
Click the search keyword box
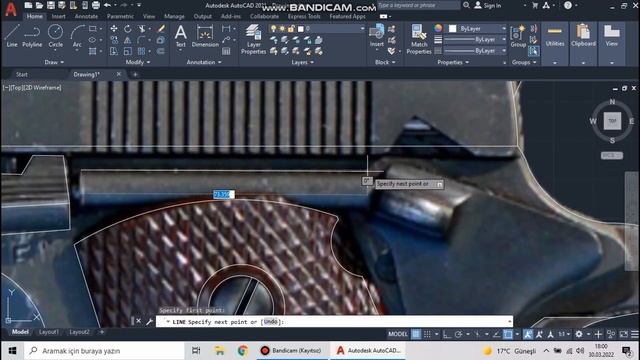coord(418,5)
